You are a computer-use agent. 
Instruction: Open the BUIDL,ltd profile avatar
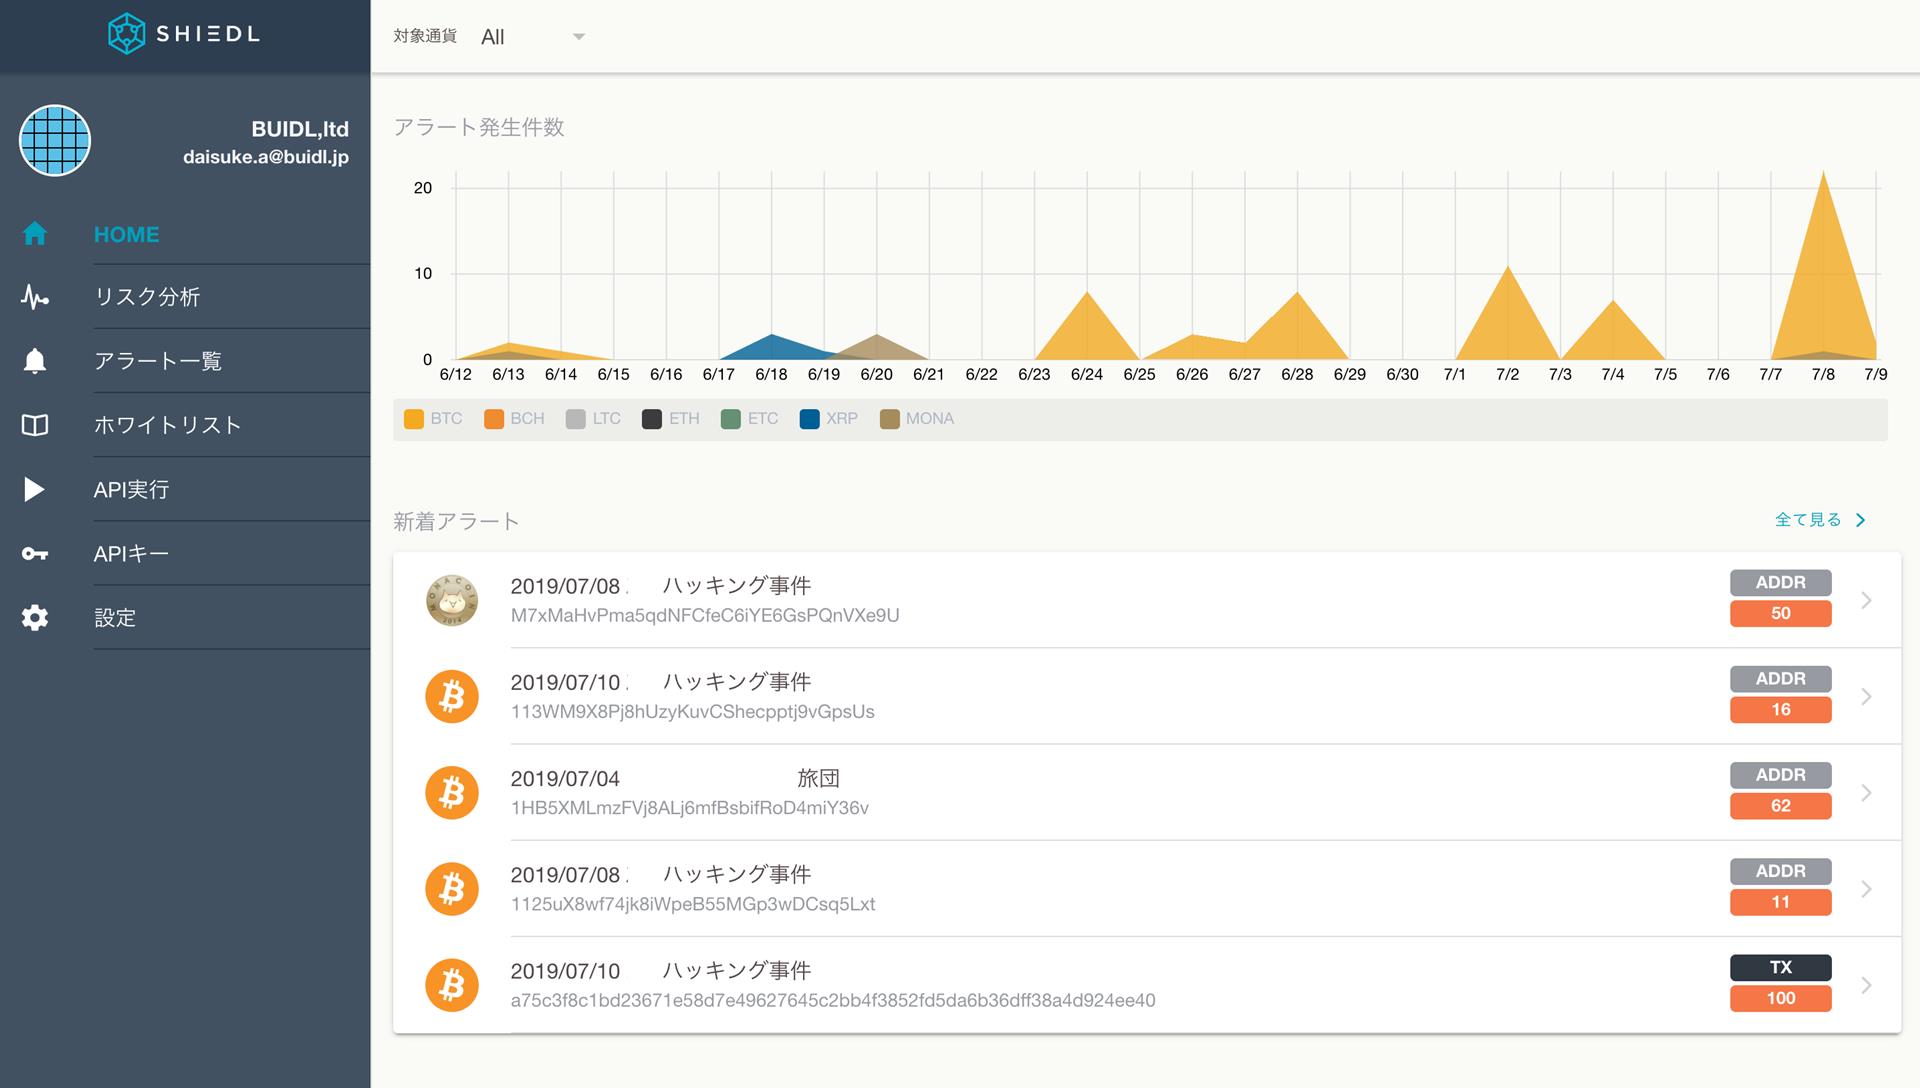(x=55, y=141)
